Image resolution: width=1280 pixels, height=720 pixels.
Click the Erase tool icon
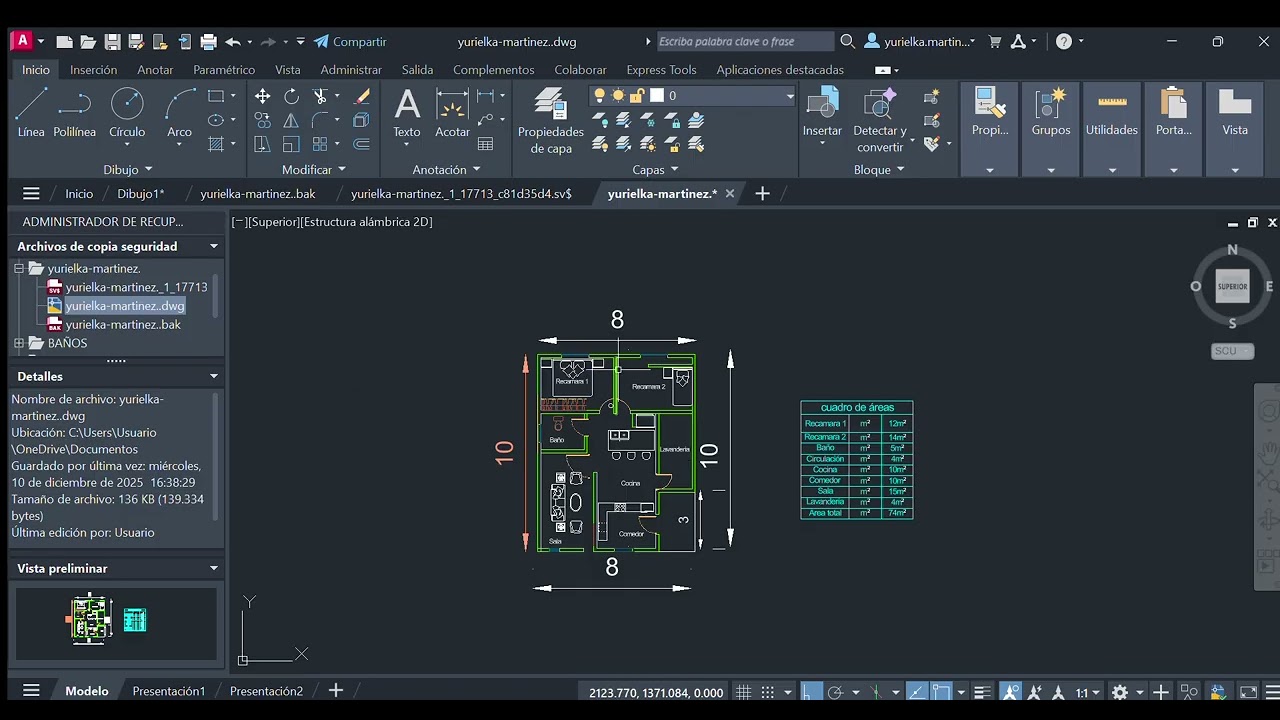pos(362,96)
